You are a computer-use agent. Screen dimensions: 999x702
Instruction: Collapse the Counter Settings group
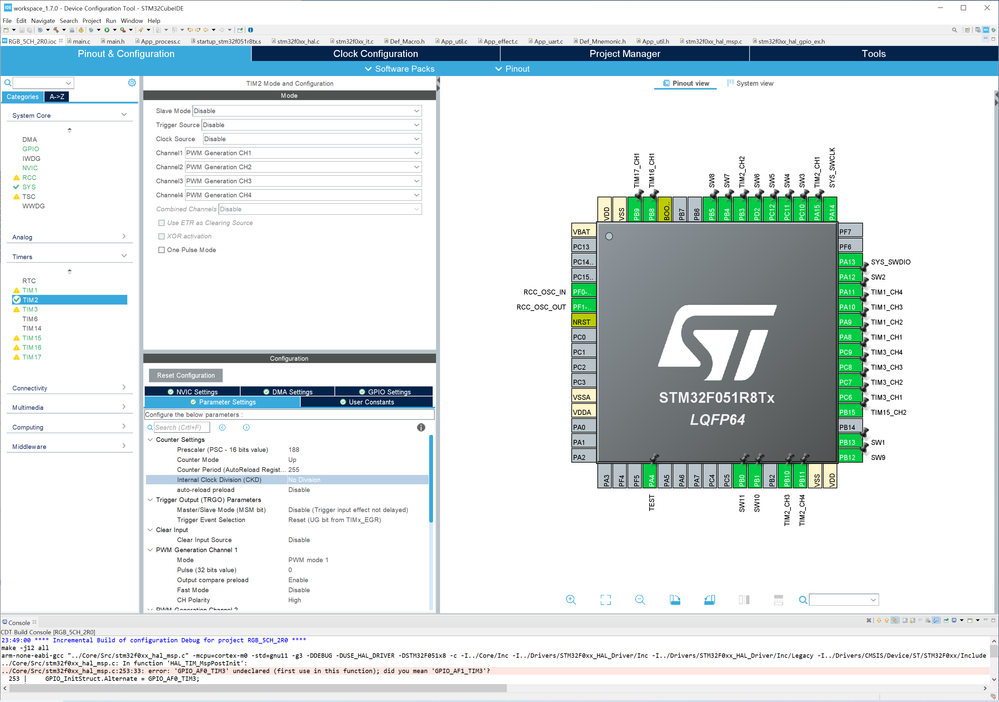pos(150,440)
